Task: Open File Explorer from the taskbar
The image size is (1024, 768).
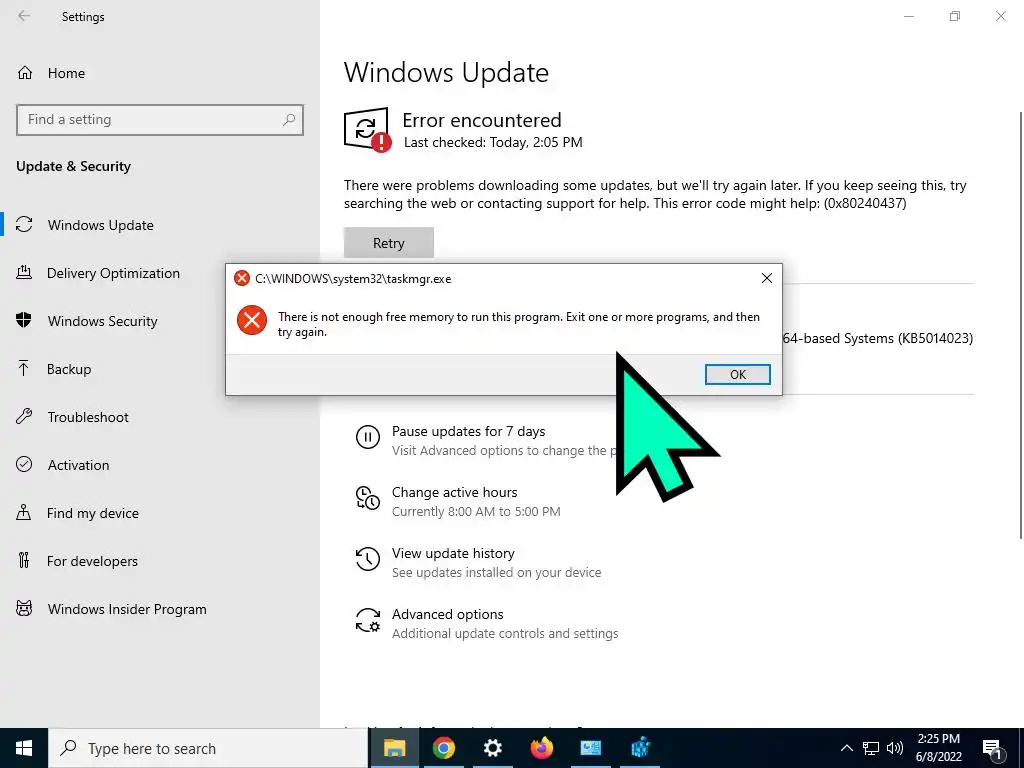Action: click(394, 748)
